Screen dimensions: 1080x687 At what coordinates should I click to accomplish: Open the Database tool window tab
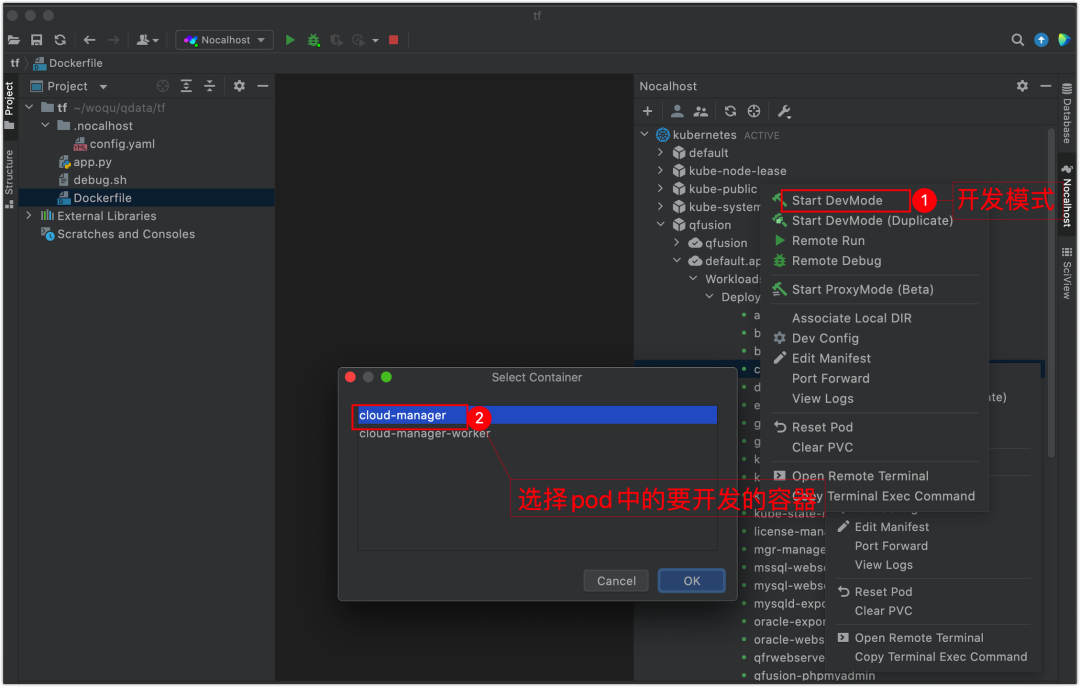click(x=1067, y=114)
